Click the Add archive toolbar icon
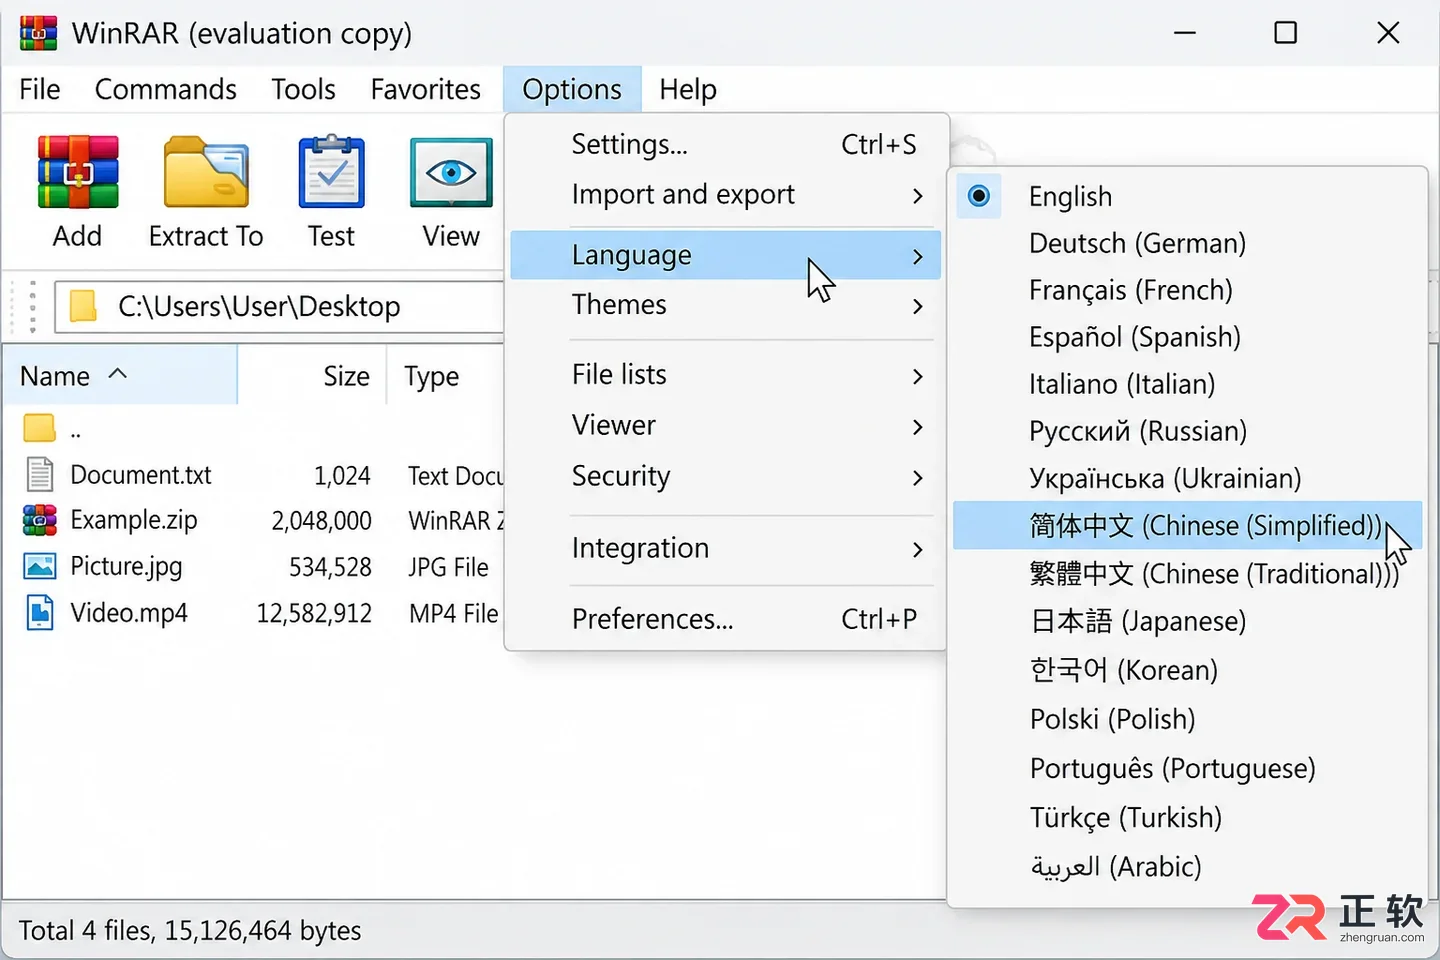 [x=78, y=172]
